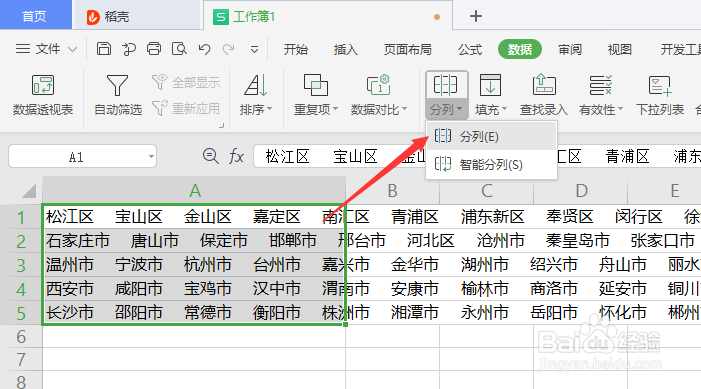Viewport: 701px width, 389px height.
Task: Expand the 数据对比 dropdown arrow
Action: tap(405, 109)
